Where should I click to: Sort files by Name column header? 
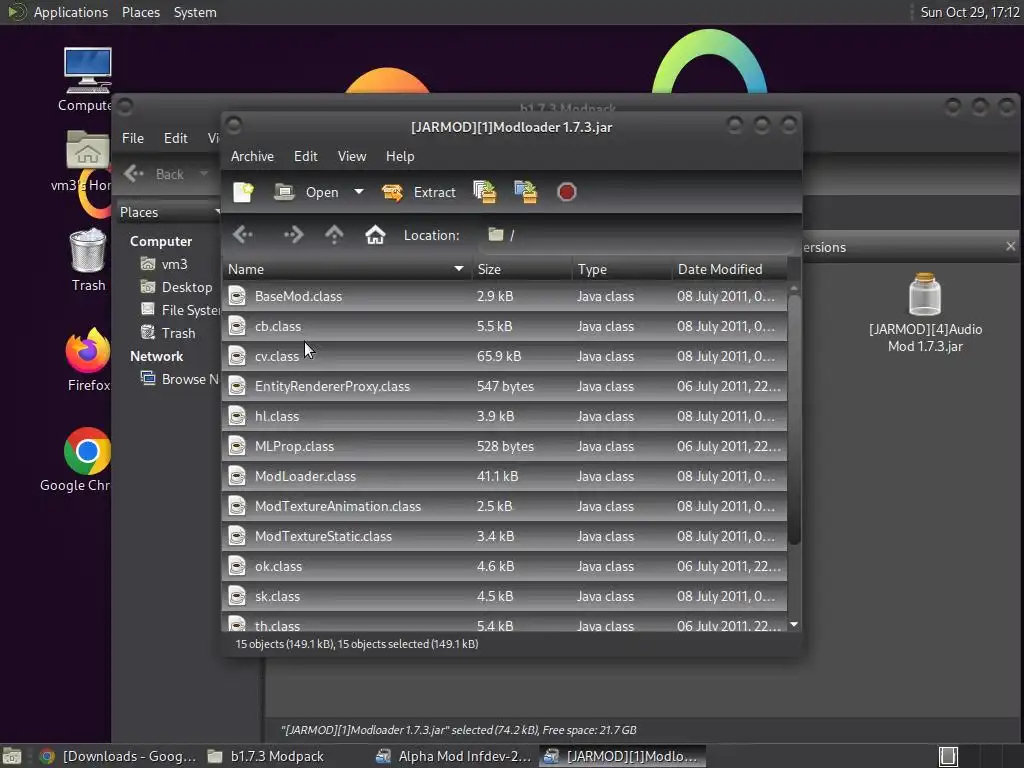pyautogui.click(x=347, y=269)
